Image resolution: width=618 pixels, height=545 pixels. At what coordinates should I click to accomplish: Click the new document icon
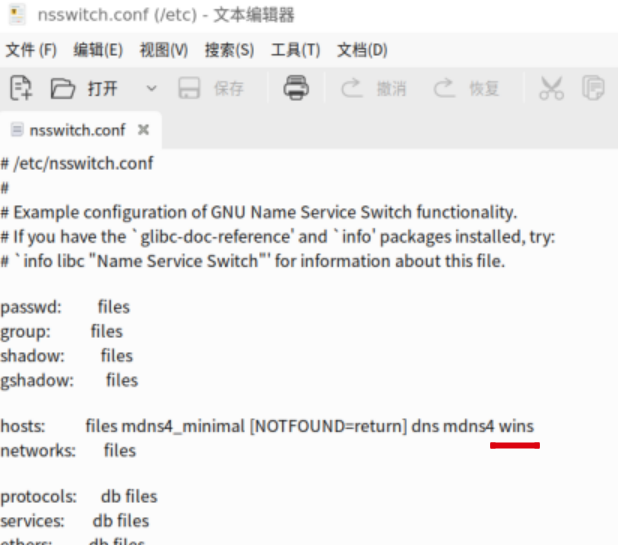click(21, 89)
